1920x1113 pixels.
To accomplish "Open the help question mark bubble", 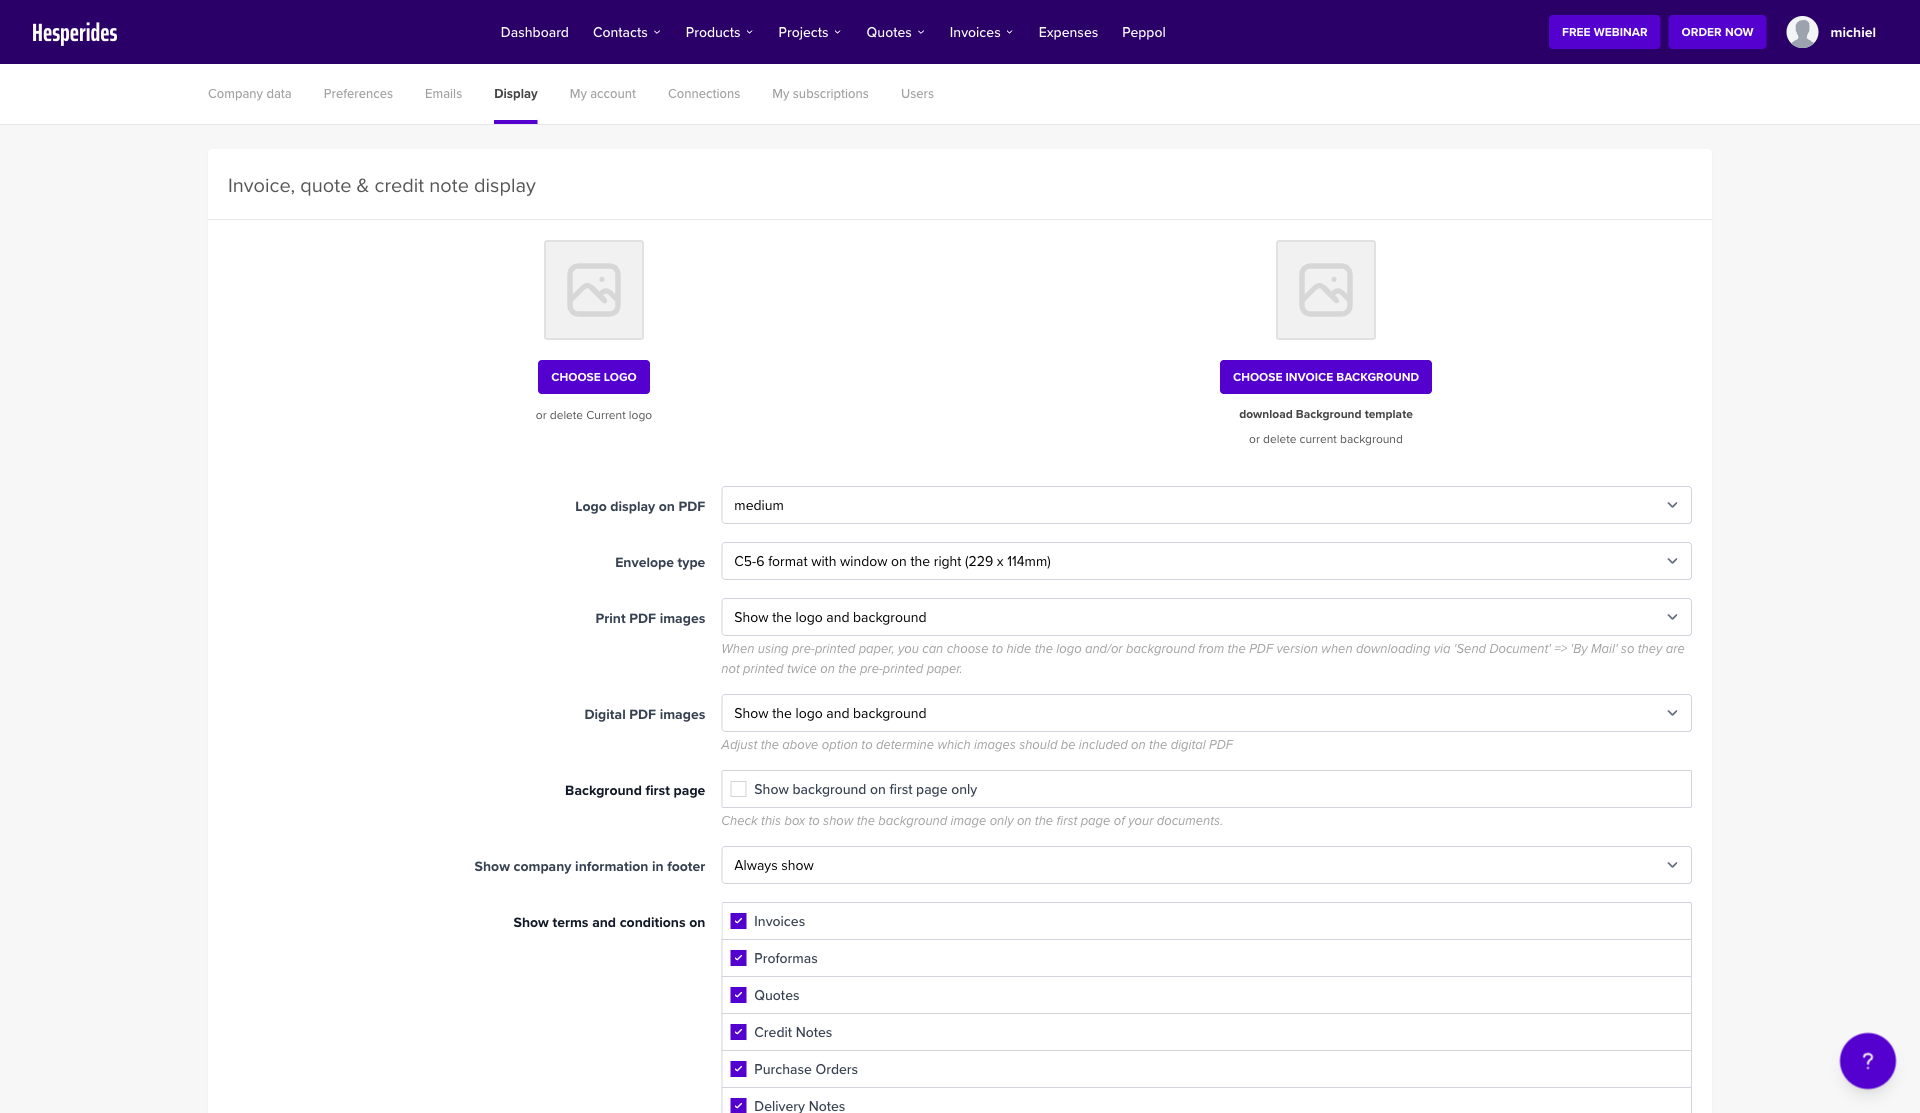I will coord(1867,1061).
